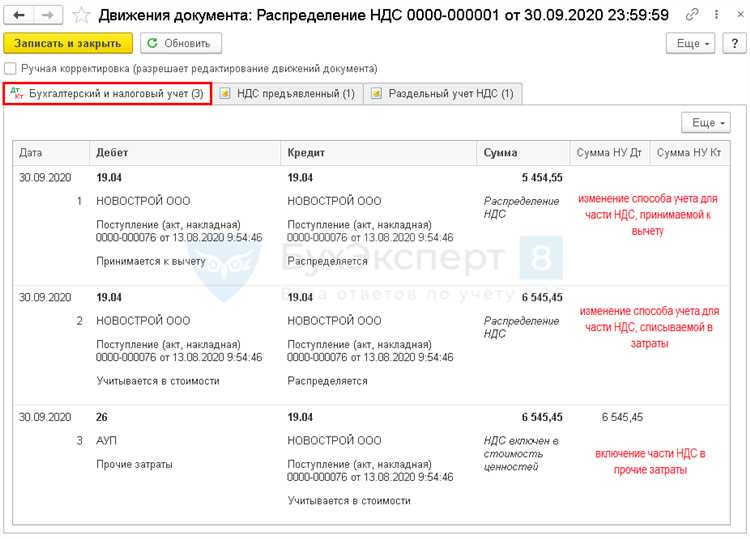Click the Кредит subconto Учитывается в стоимости in row 3
The image size is (750, 539).
349,501
